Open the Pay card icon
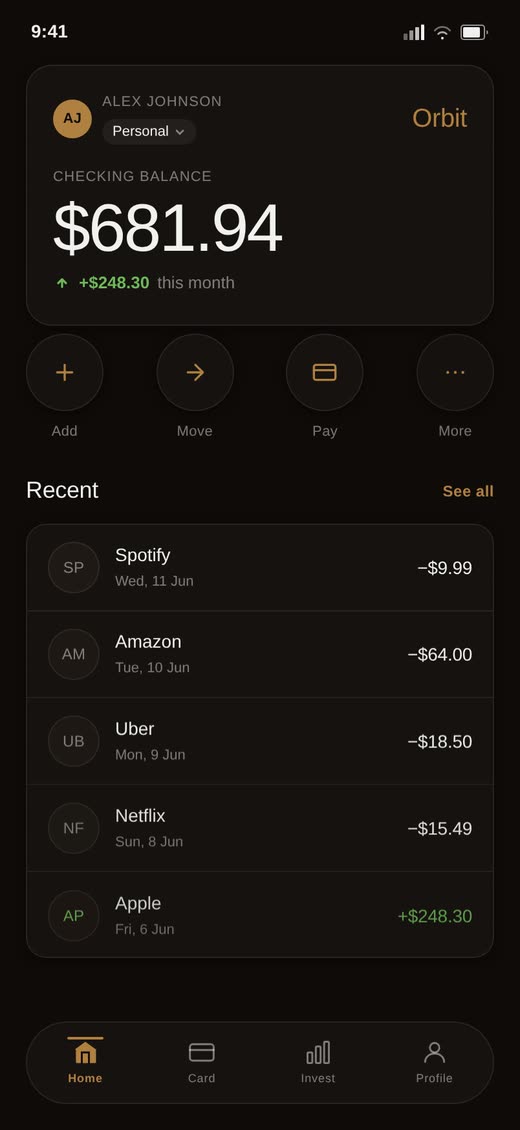This screenshot has height=1130, width=520. coord(325,373)
